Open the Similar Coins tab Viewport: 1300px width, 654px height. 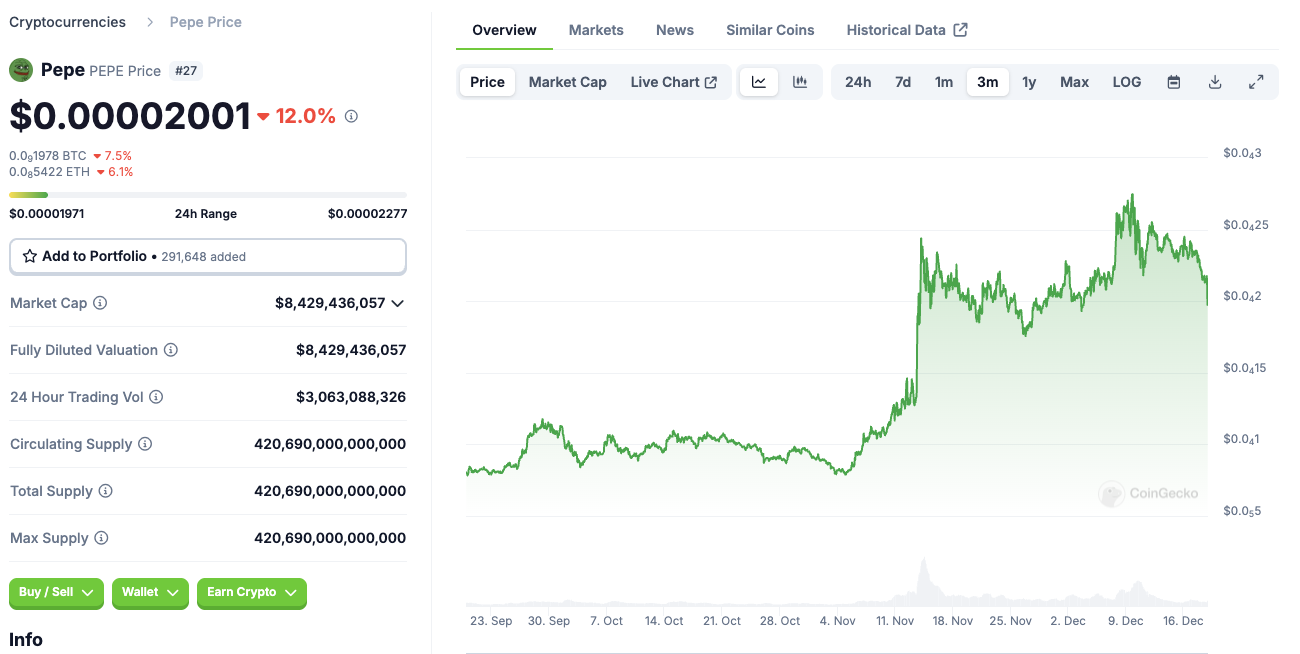(x=770, y=30)
